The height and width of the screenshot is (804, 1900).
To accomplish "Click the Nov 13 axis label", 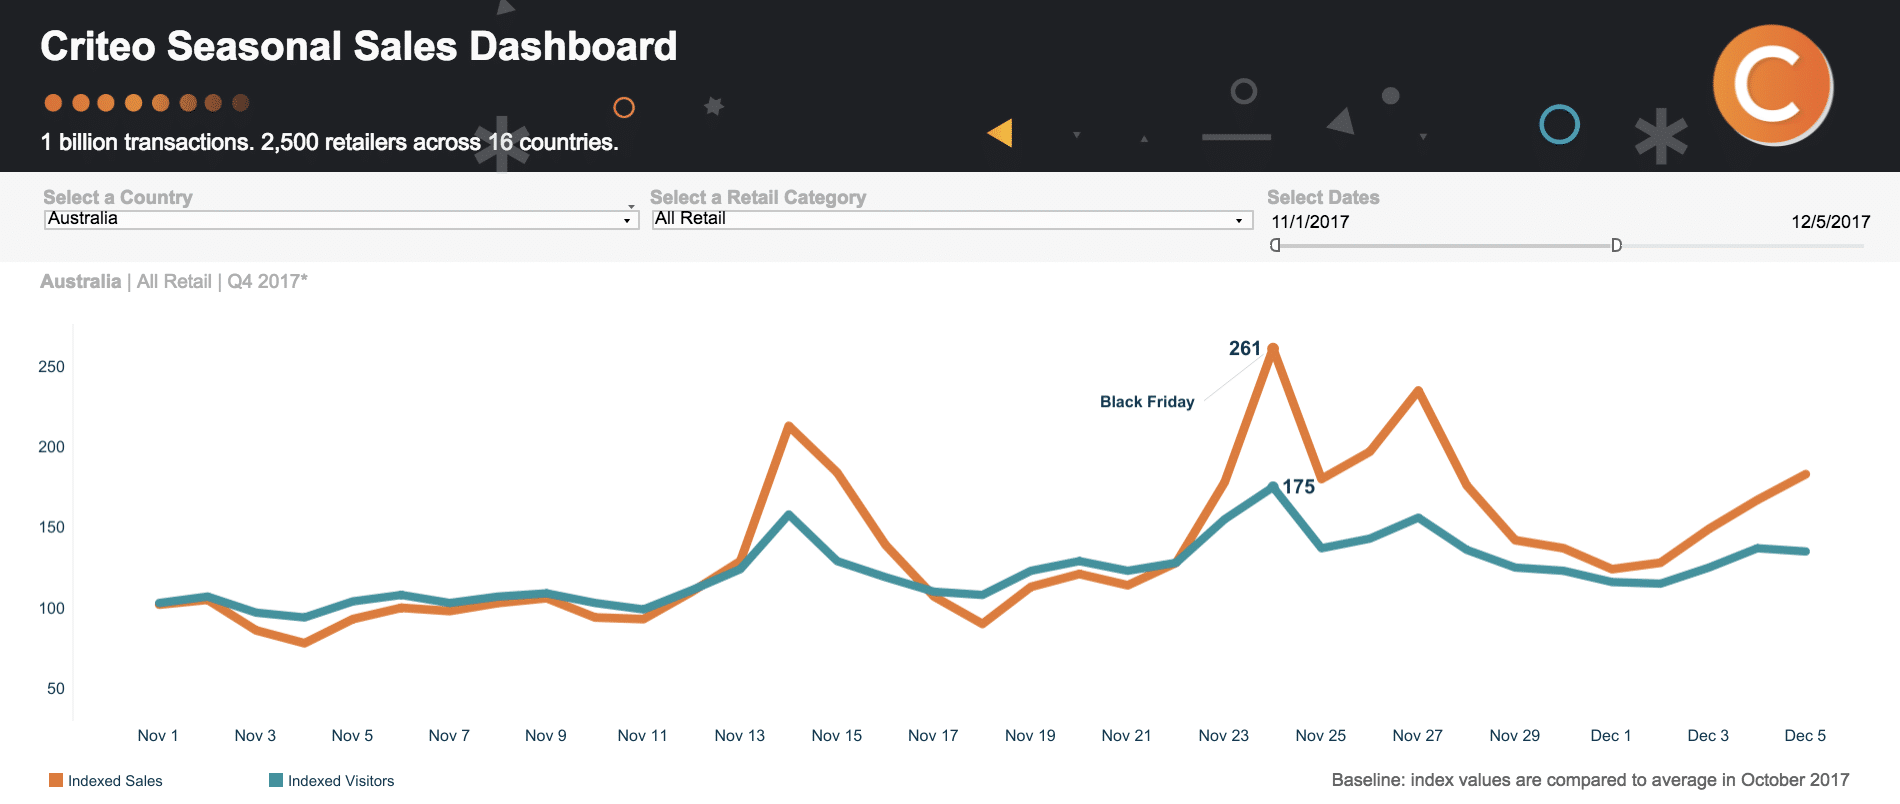I will (740, 736).
